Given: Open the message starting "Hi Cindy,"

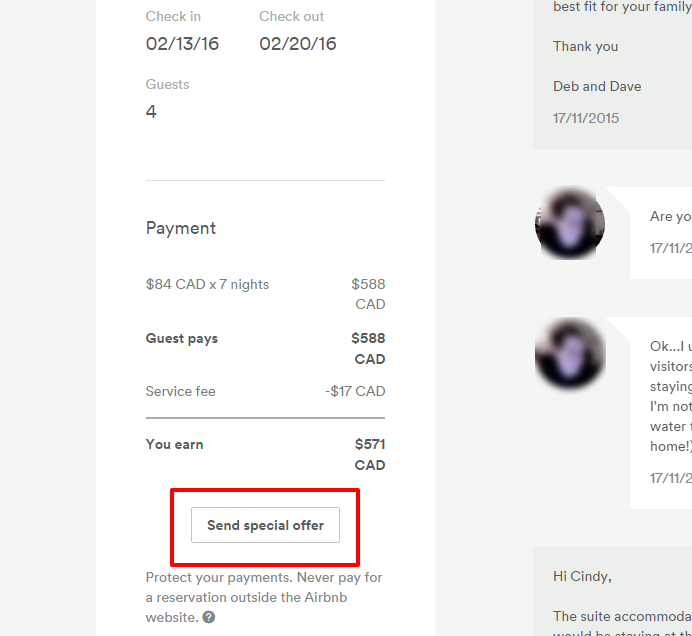Looking at the screenshot, I should coord(582,576).
